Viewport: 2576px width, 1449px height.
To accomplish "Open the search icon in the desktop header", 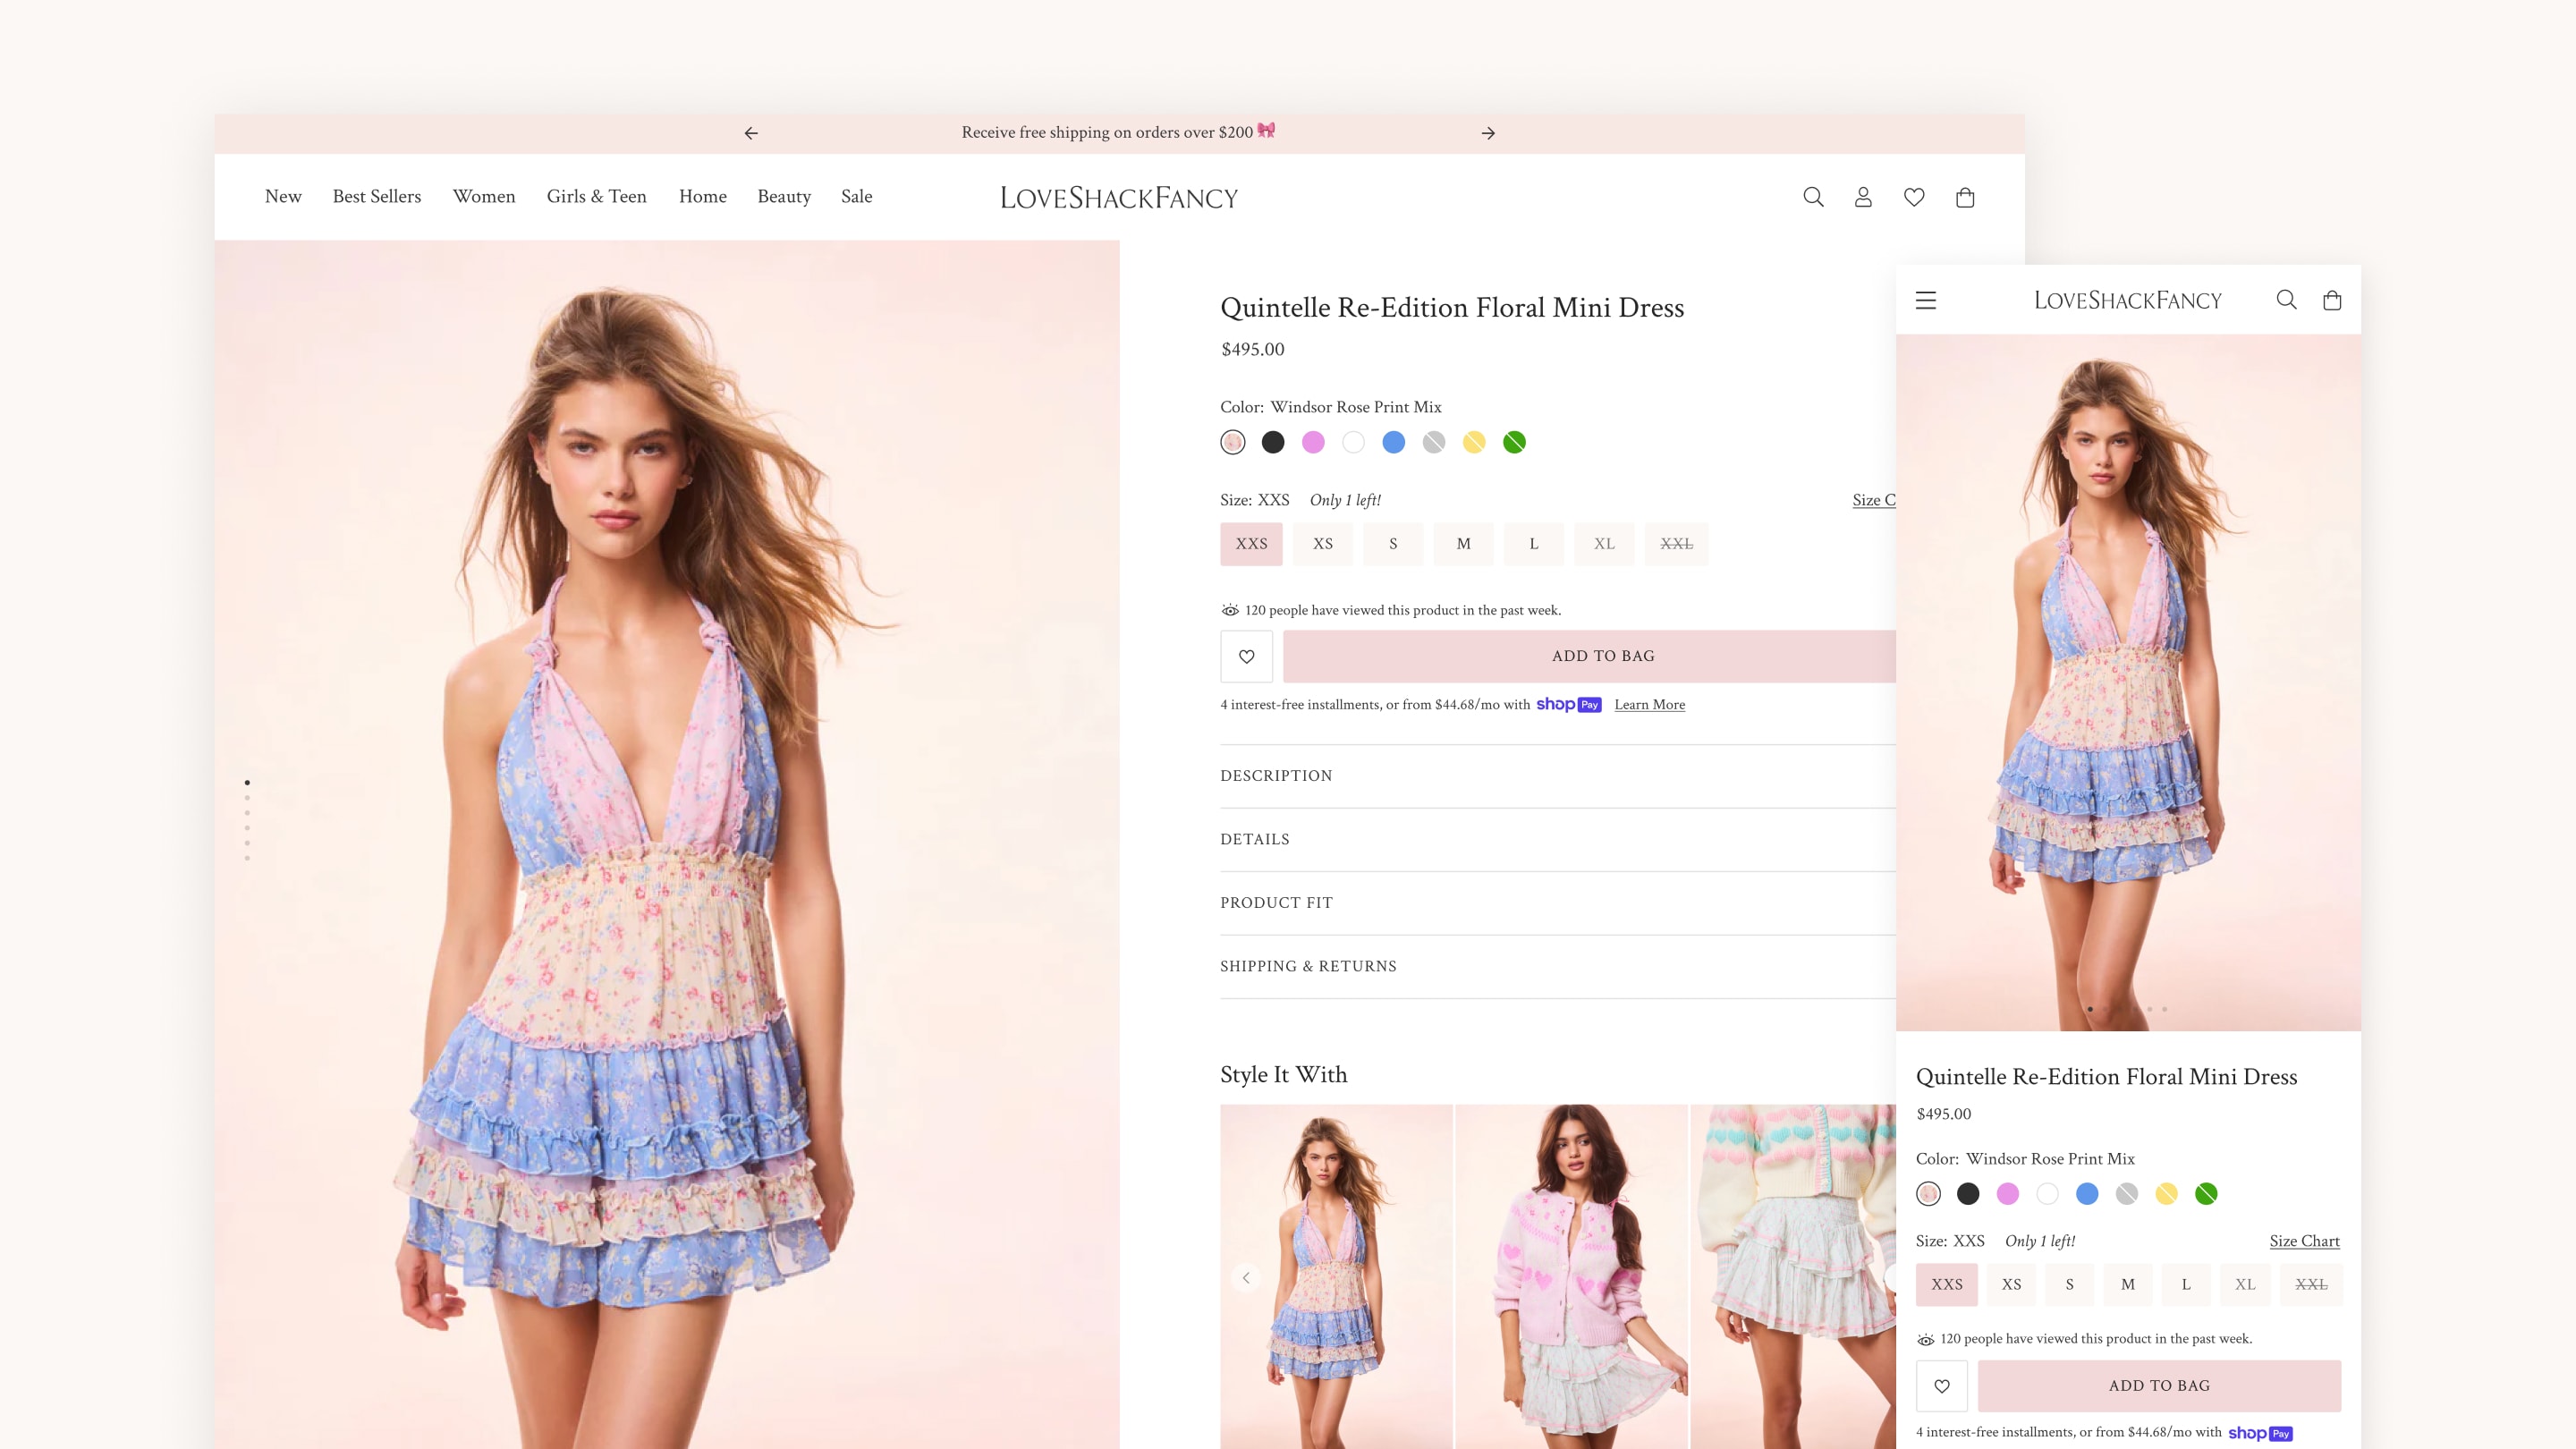I will (1813, 196).
